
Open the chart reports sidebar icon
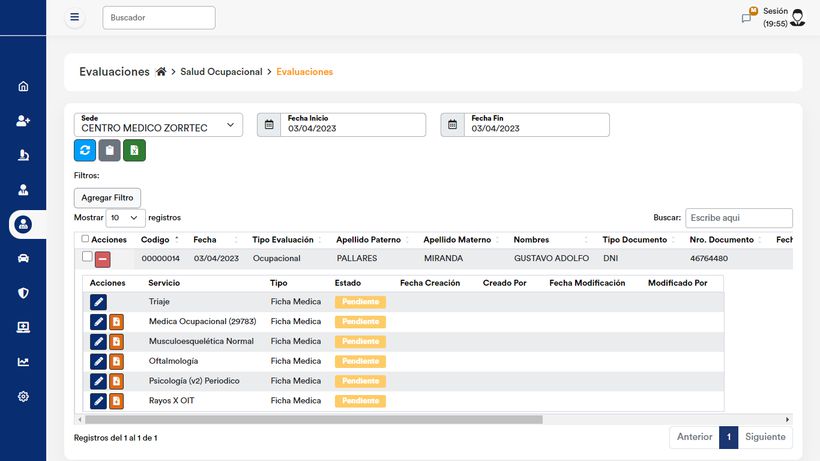23,362
